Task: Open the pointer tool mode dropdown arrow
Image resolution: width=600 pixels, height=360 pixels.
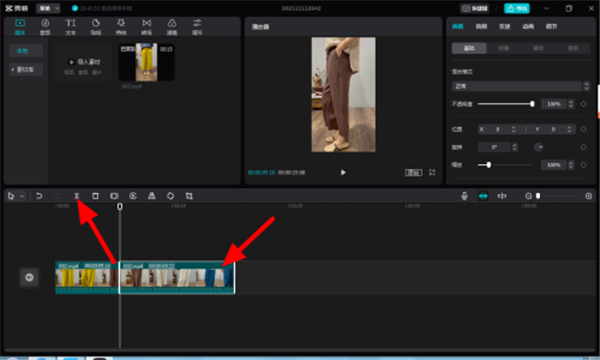Action: point(22,196)
